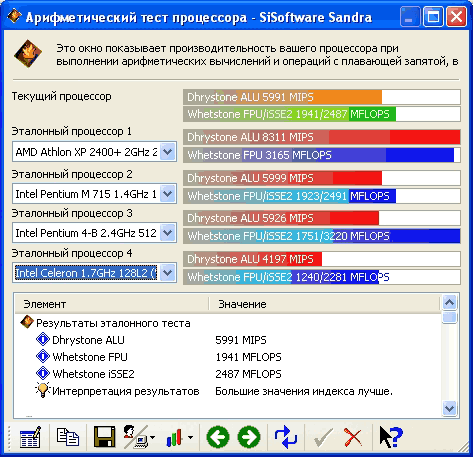
Task: Activate the What's This help cursor icon
Action: click(x=391, y=437)
